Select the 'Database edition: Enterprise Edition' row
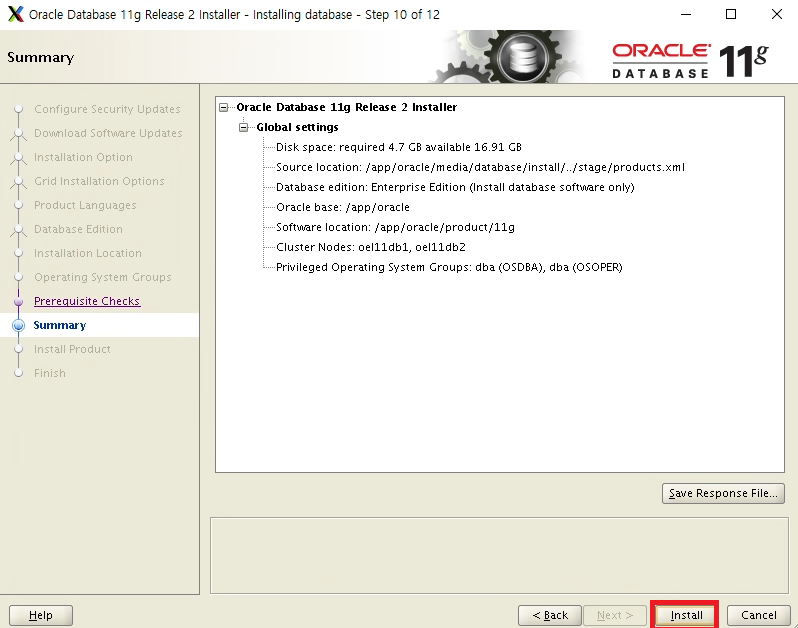The height and width of the screenshot is (628, 798). point(455,187)
